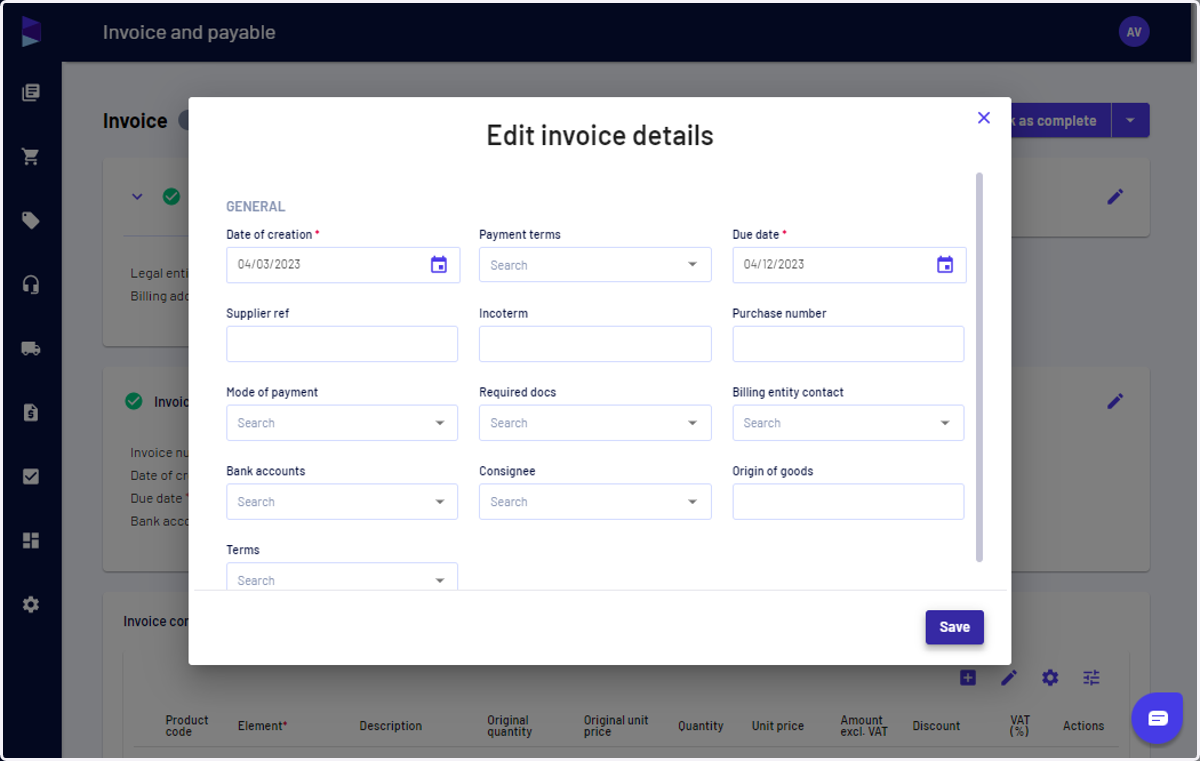Viewport: 1200px width, 761px height.
Task: Expand the Bank accounts dropdown
Action: pos(439,502)
